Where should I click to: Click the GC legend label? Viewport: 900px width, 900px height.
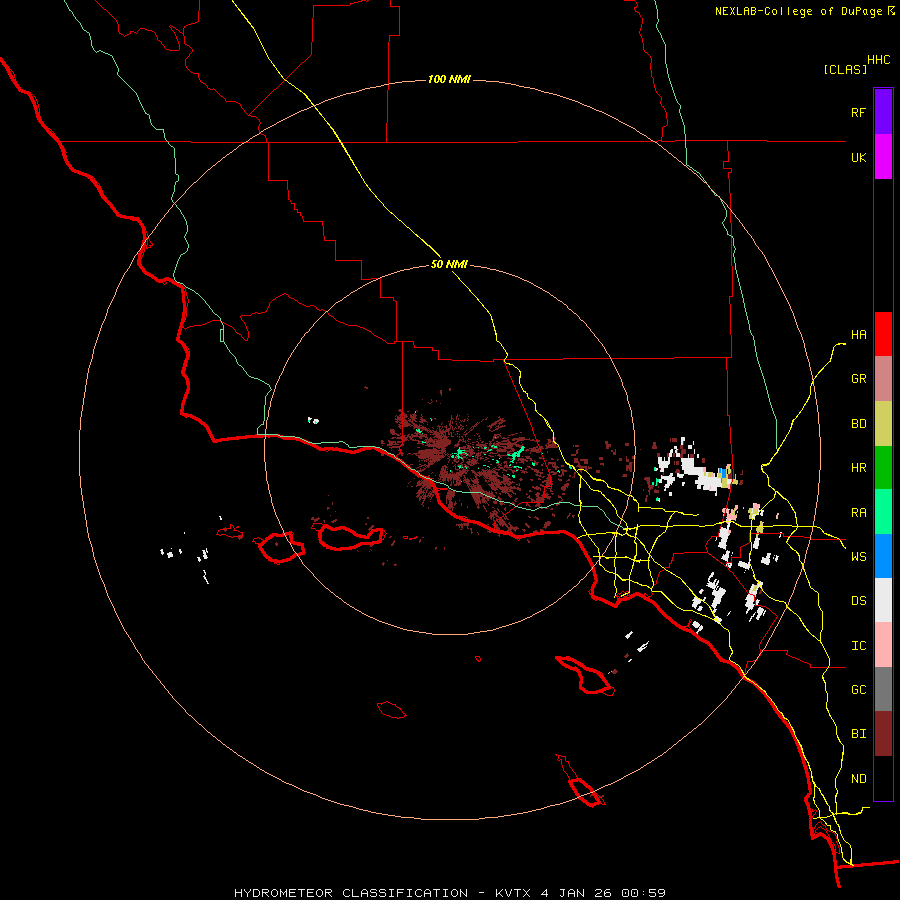point(858,690)
